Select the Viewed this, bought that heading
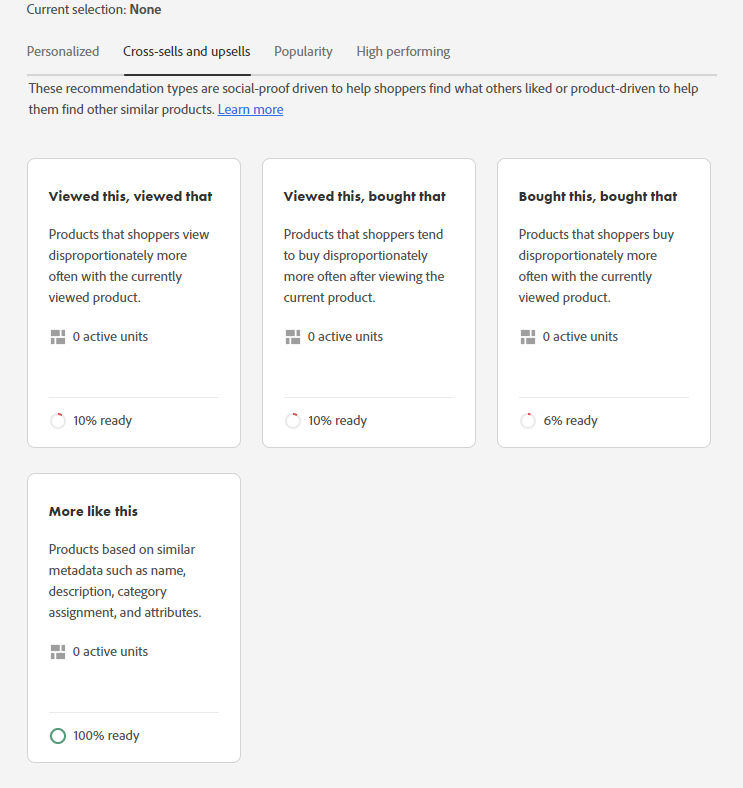Screen dimensions: 743x788 (364, 196)
